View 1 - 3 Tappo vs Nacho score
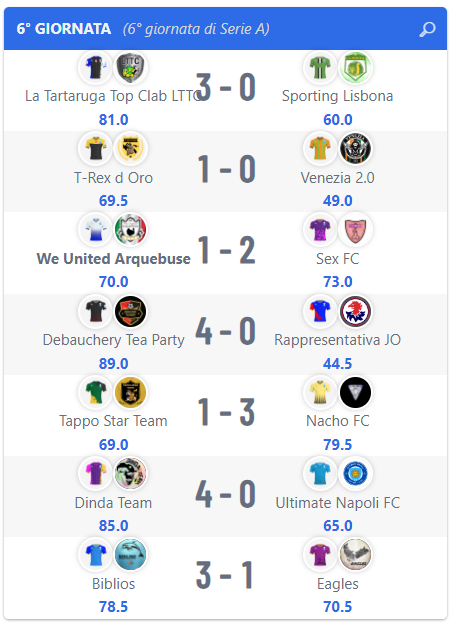 (226, 412)
